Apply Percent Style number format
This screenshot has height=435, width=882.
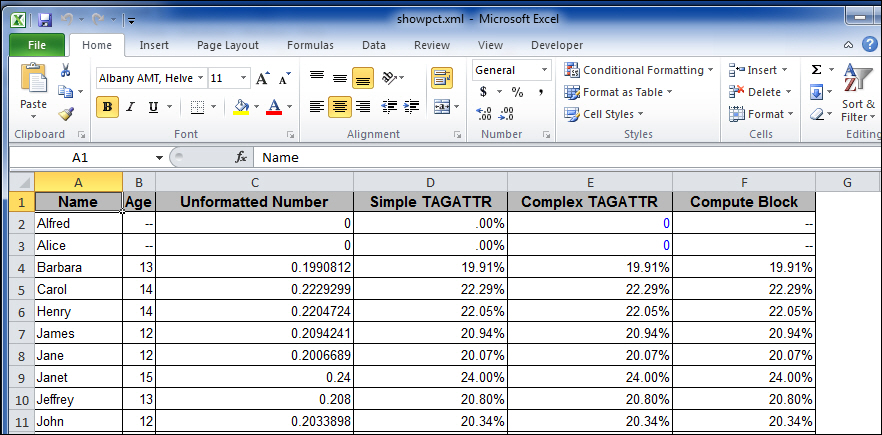[x=517, y=92]
